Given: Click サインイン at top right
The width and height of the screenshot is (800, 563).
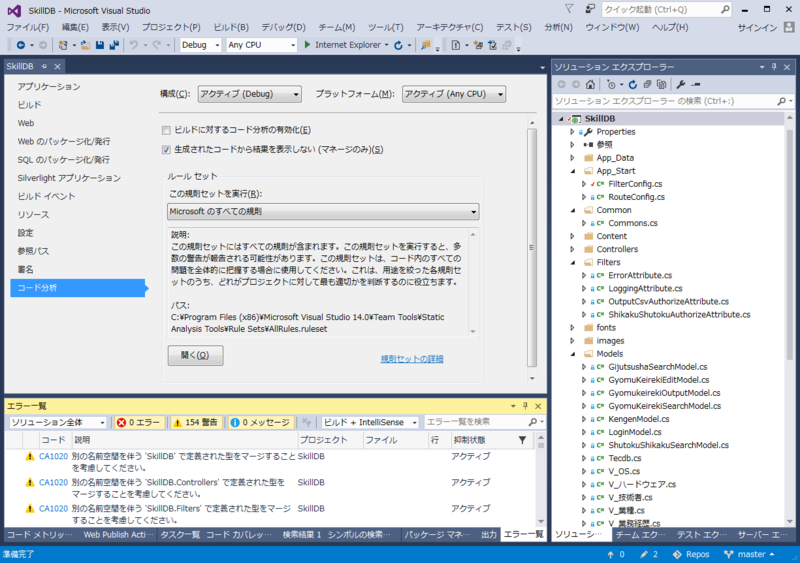Looking at the screenshot, I should point(757,28).
